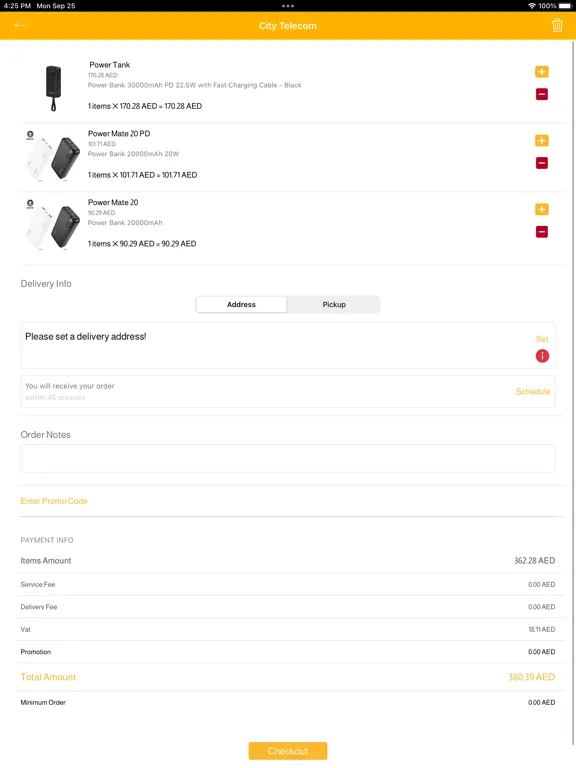The image size is (576, 768).
Task: Open the Power Tank product image
Action: click(x=53, y=88)
